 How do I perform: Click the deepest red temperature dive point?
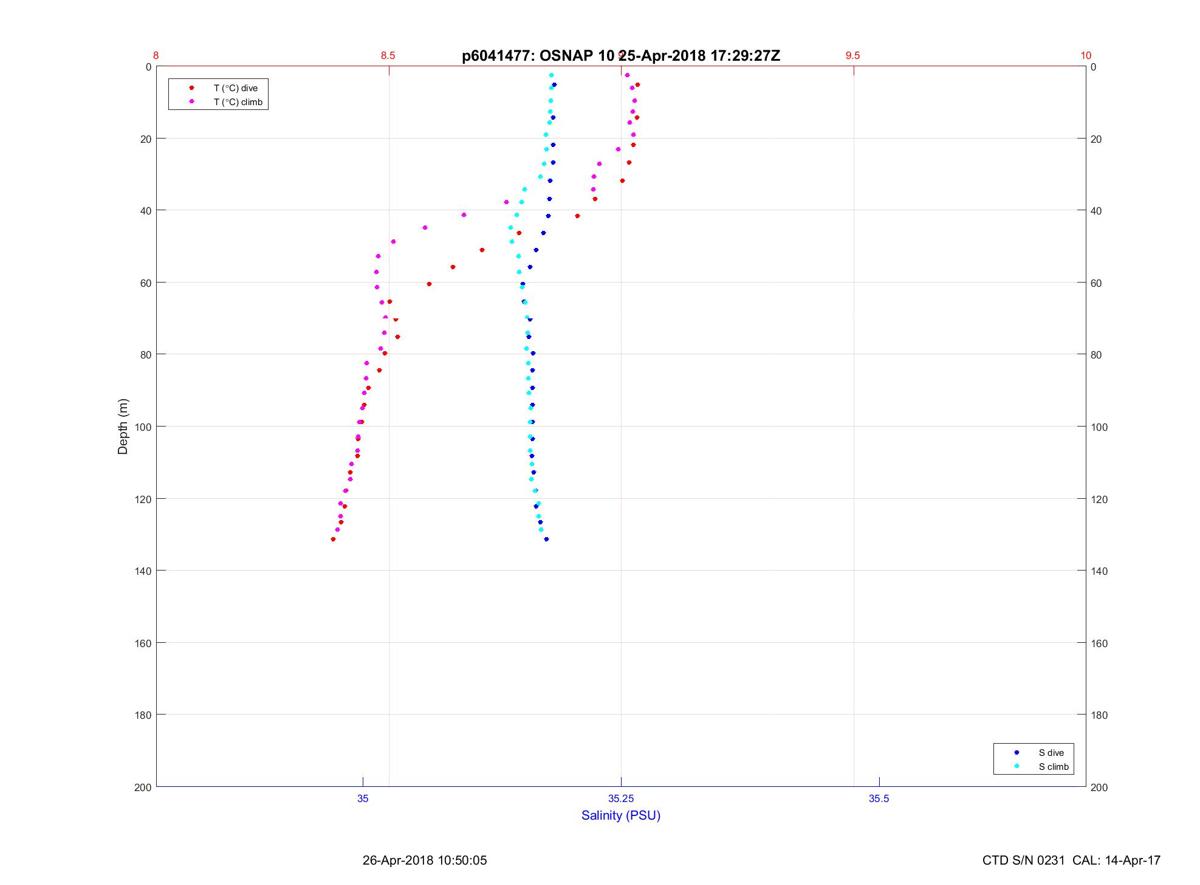point(333,539)
